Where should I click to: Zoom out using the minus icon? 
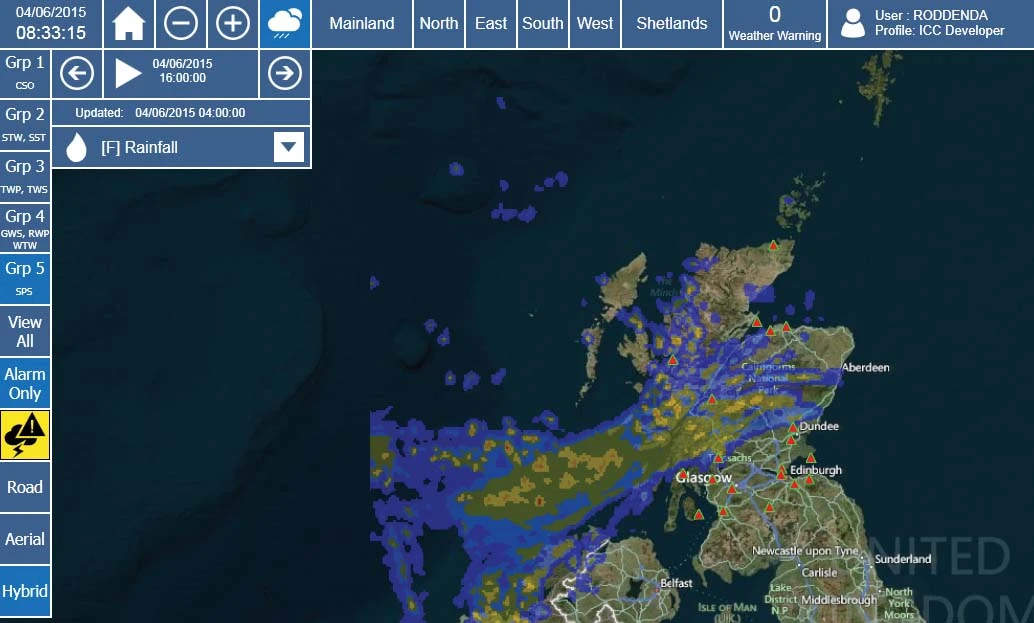coord(181,23)
